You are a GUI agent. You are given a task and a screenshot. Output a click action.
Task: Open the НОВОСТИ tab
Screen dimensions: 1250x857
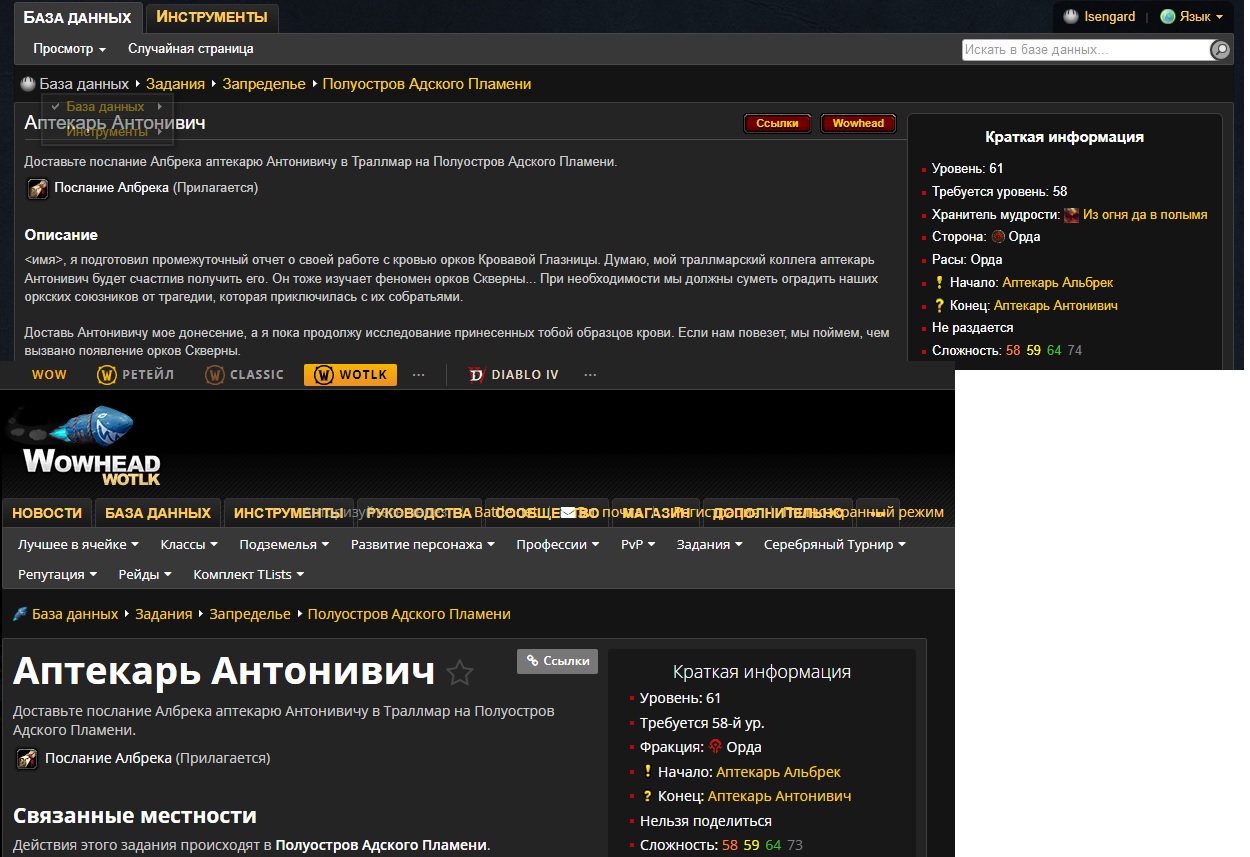point(47,513)
